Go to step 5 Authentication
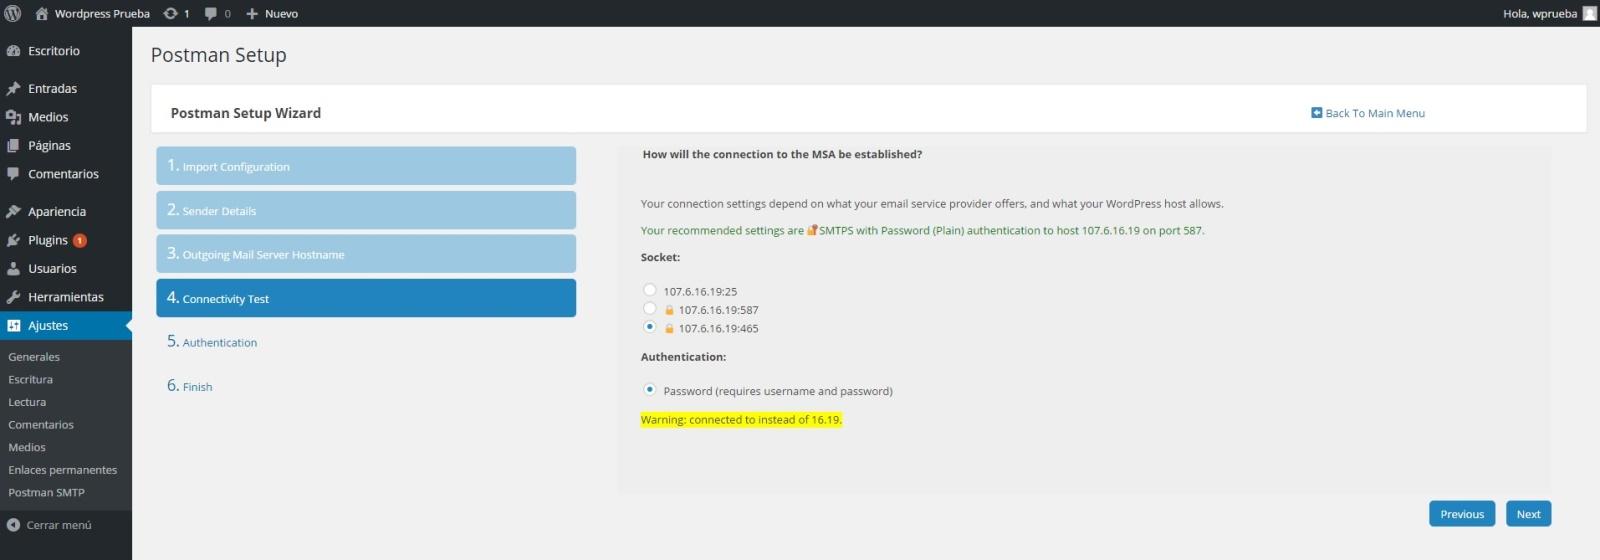Image resolution: width=1600 pixels, height=560 pixels. (212, 342)
